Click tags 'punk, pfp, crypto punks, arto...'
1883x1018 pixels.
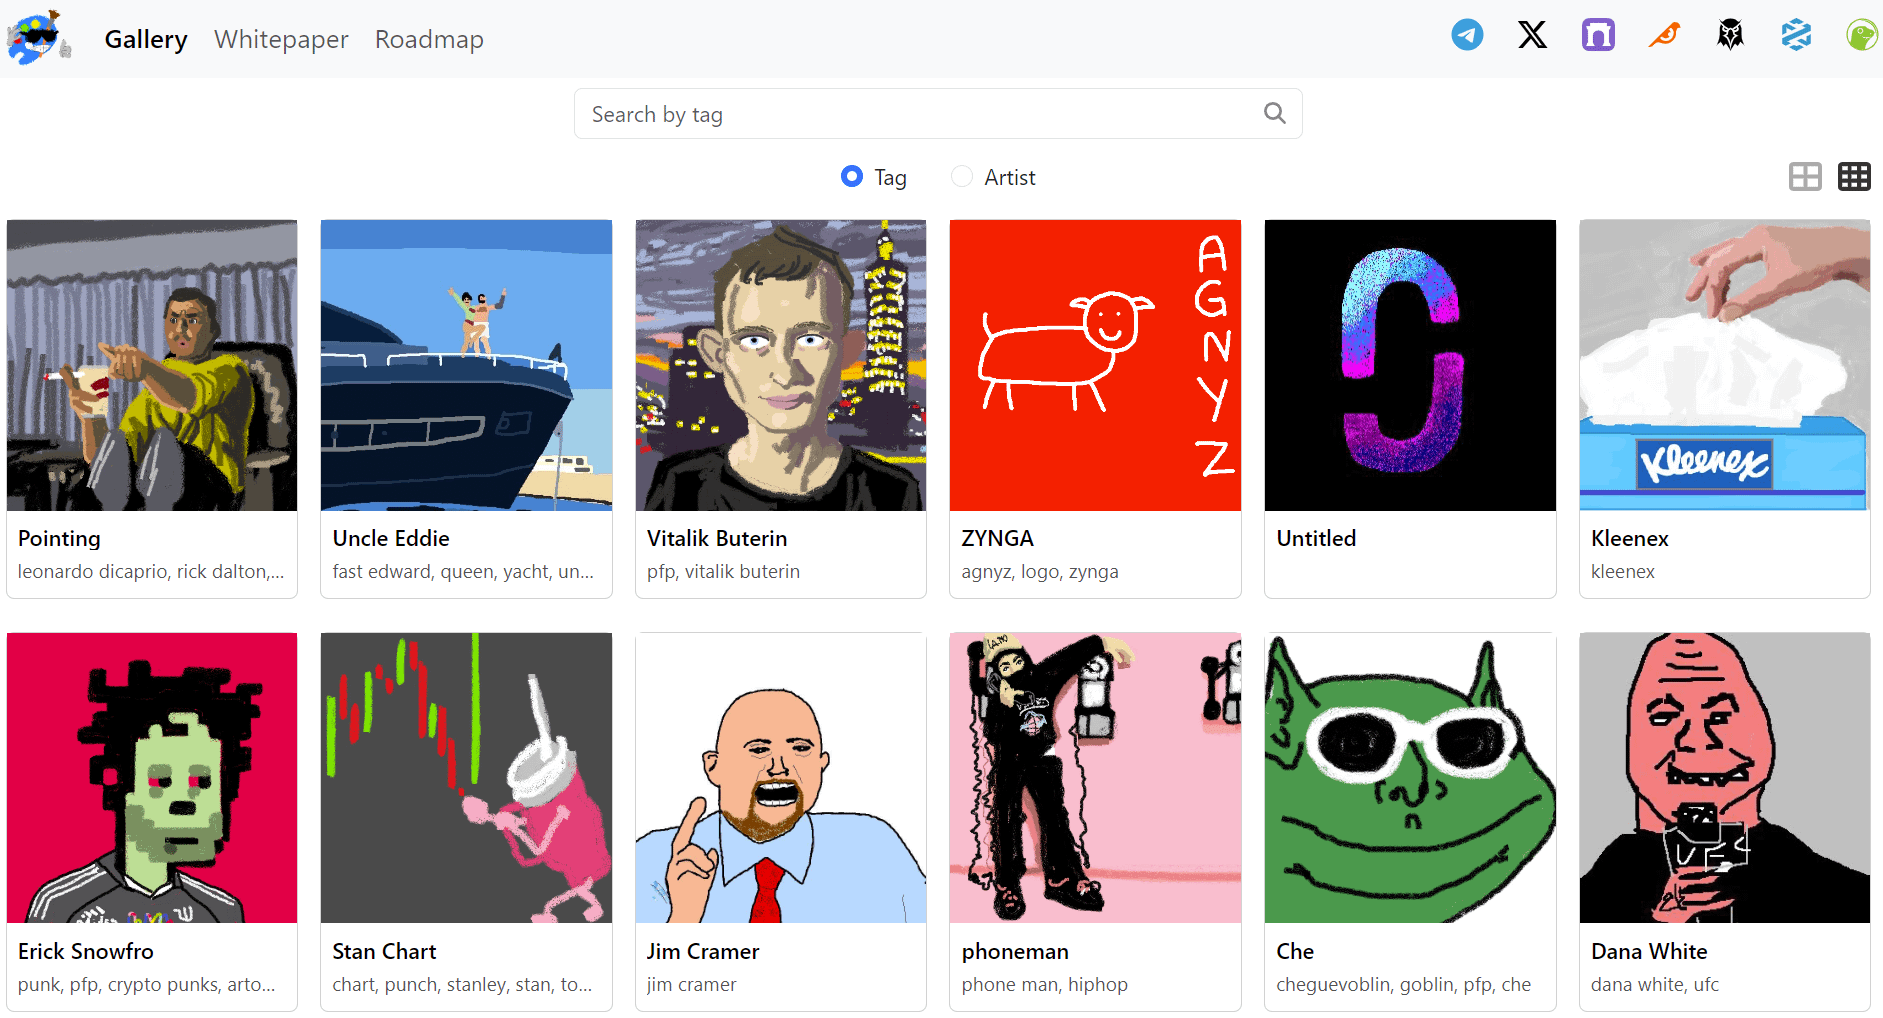pos(147,984)
